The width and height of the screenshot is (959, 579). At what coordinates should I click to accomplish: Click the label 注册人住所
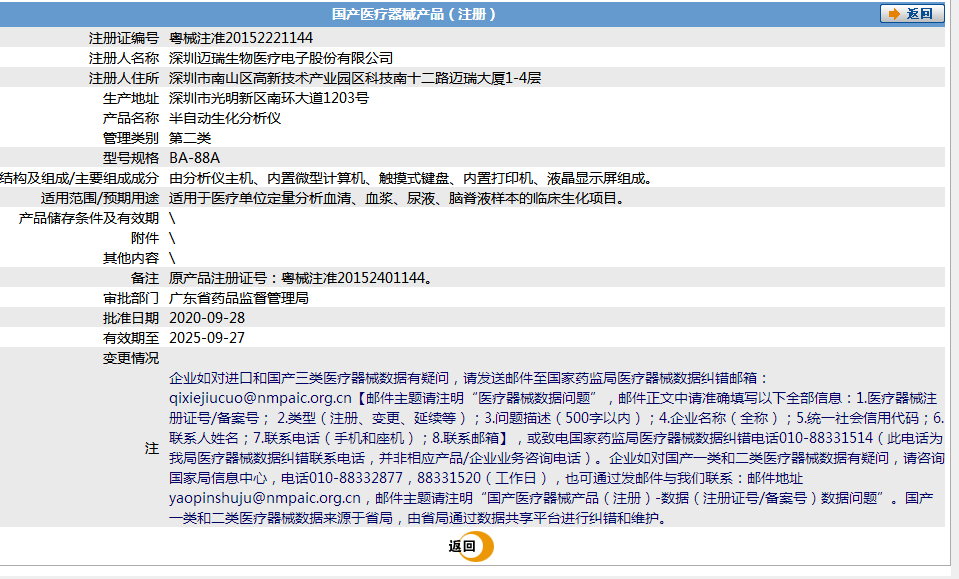pos(124,78)
